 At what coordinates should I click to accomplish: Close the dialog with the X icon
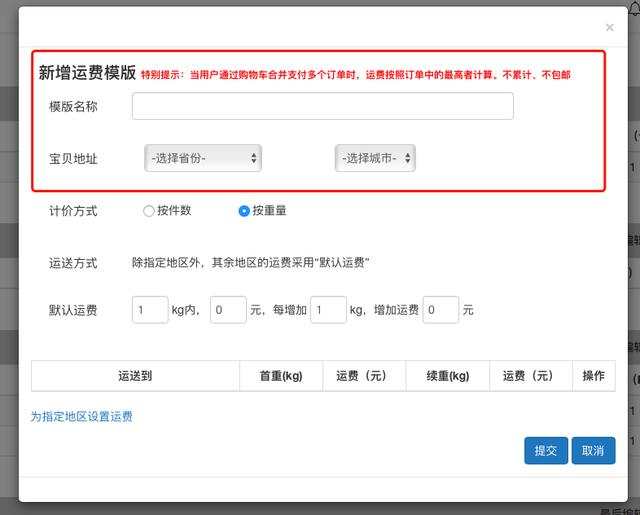point(609,28)
